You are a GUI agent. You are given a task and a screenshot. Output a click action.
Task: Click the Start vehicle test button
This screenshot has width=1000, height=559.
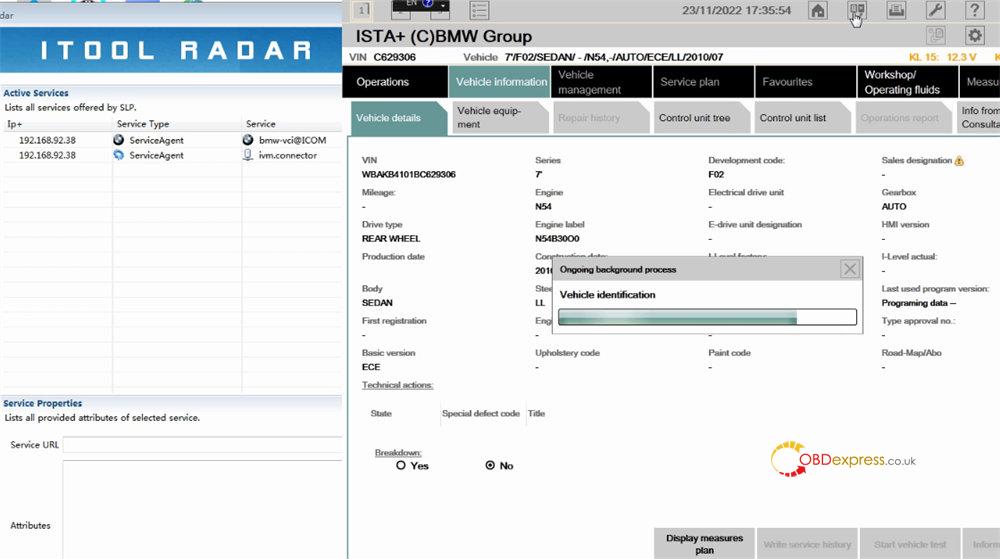(910, 544)
